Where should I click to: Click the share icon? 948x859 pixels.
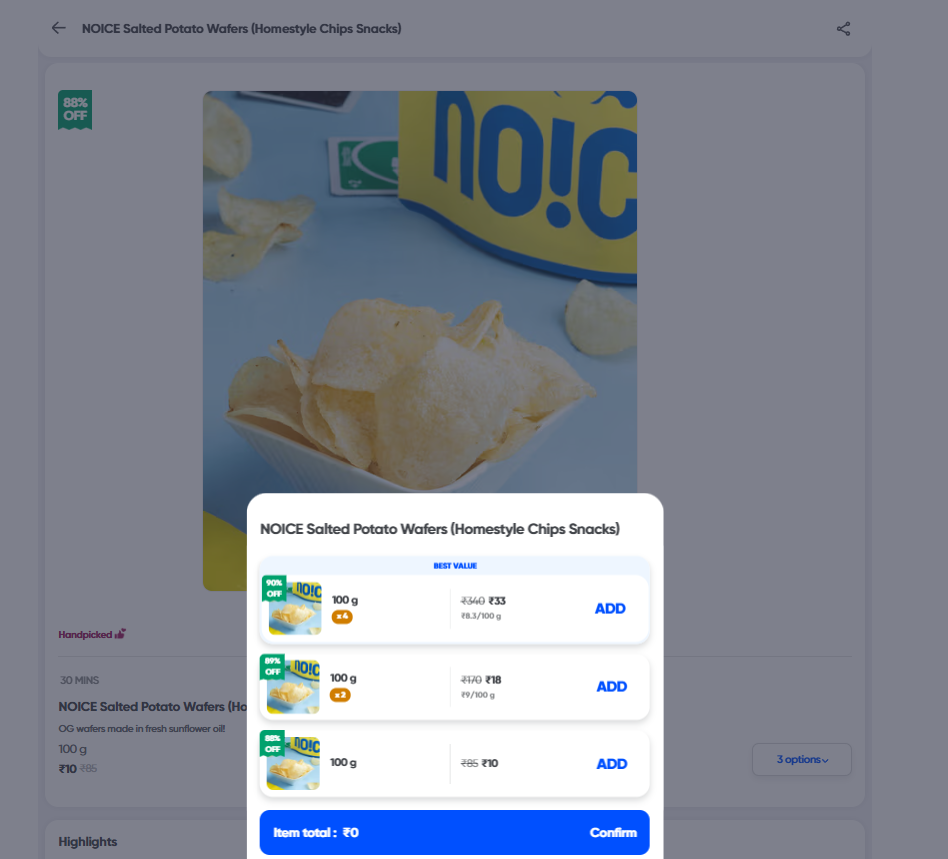[x=843, y=28]
